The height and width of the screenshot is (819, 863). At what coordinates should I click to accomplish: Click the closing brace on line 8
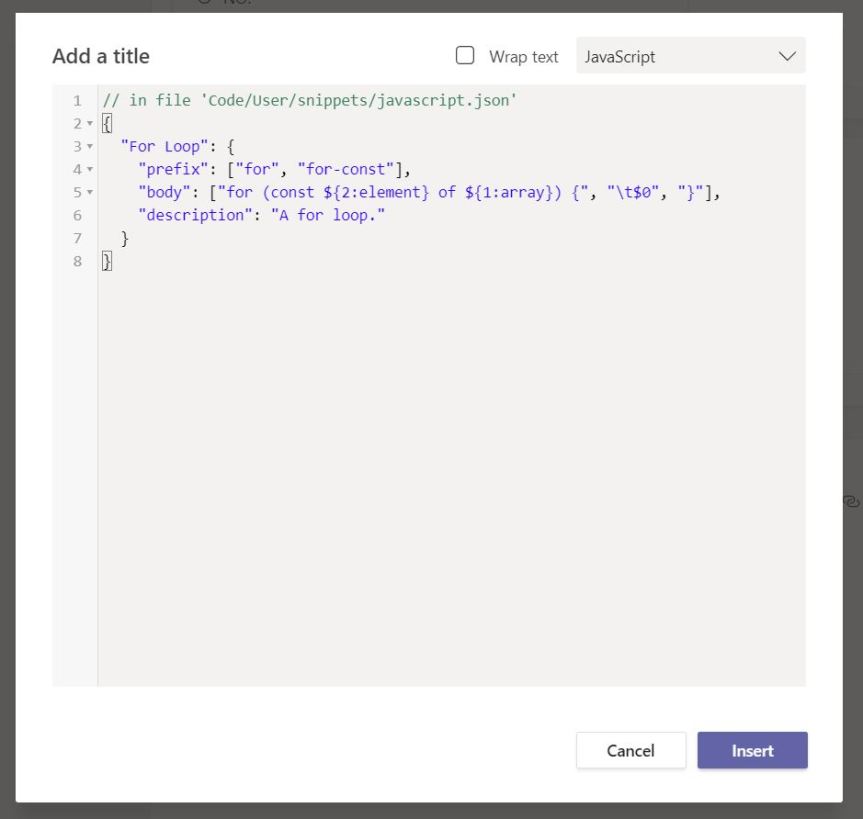[107, 261]
